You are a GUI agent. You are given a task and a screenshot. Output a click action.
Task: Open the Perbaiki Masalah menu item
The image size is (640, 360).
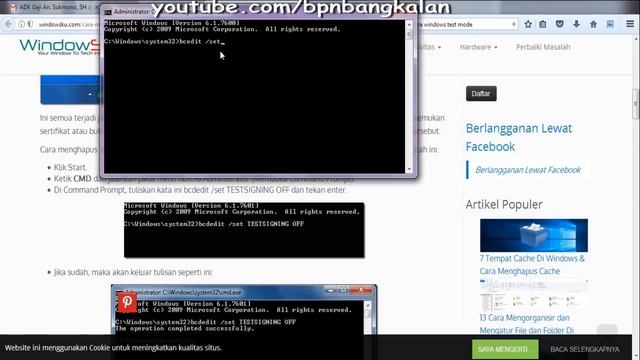click(543, 47)
